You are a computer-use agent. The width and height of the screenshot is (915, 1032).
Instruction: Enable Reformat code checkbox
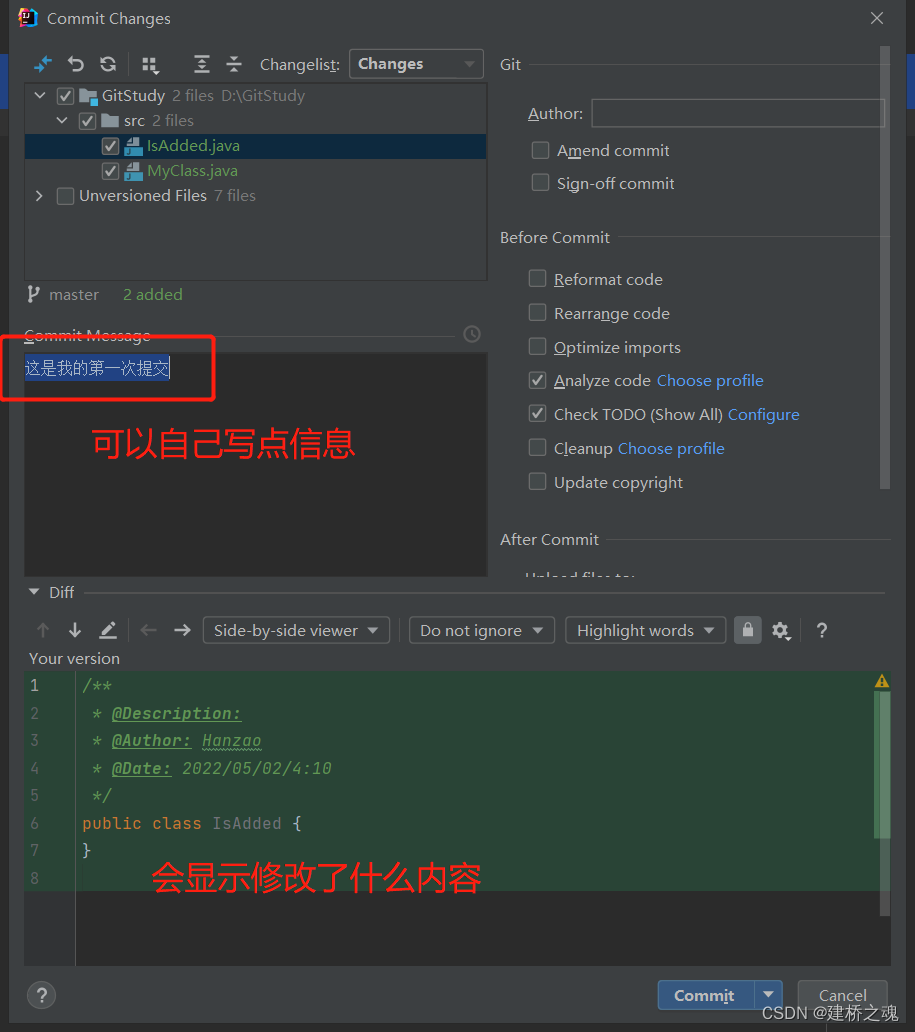pyautogui.click(x=537, y=278)
